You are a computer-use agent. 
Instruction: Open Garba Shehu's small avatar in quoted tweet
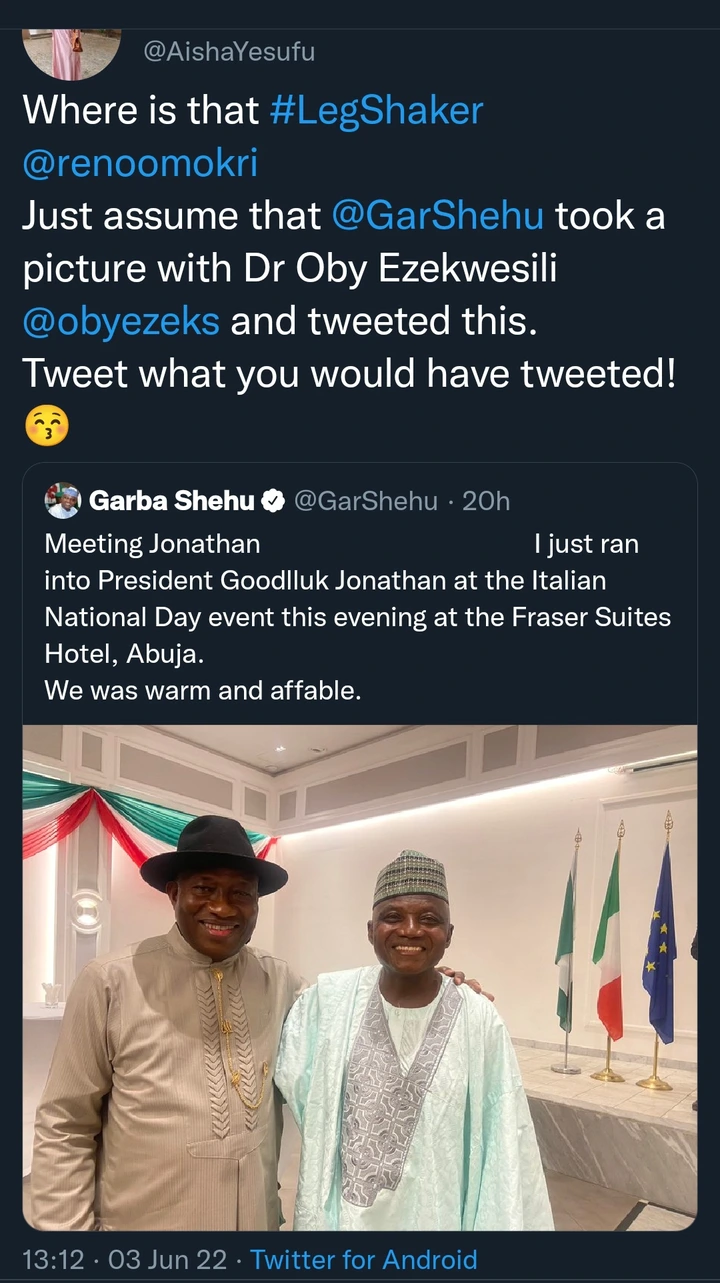click(x=63, y=501)
